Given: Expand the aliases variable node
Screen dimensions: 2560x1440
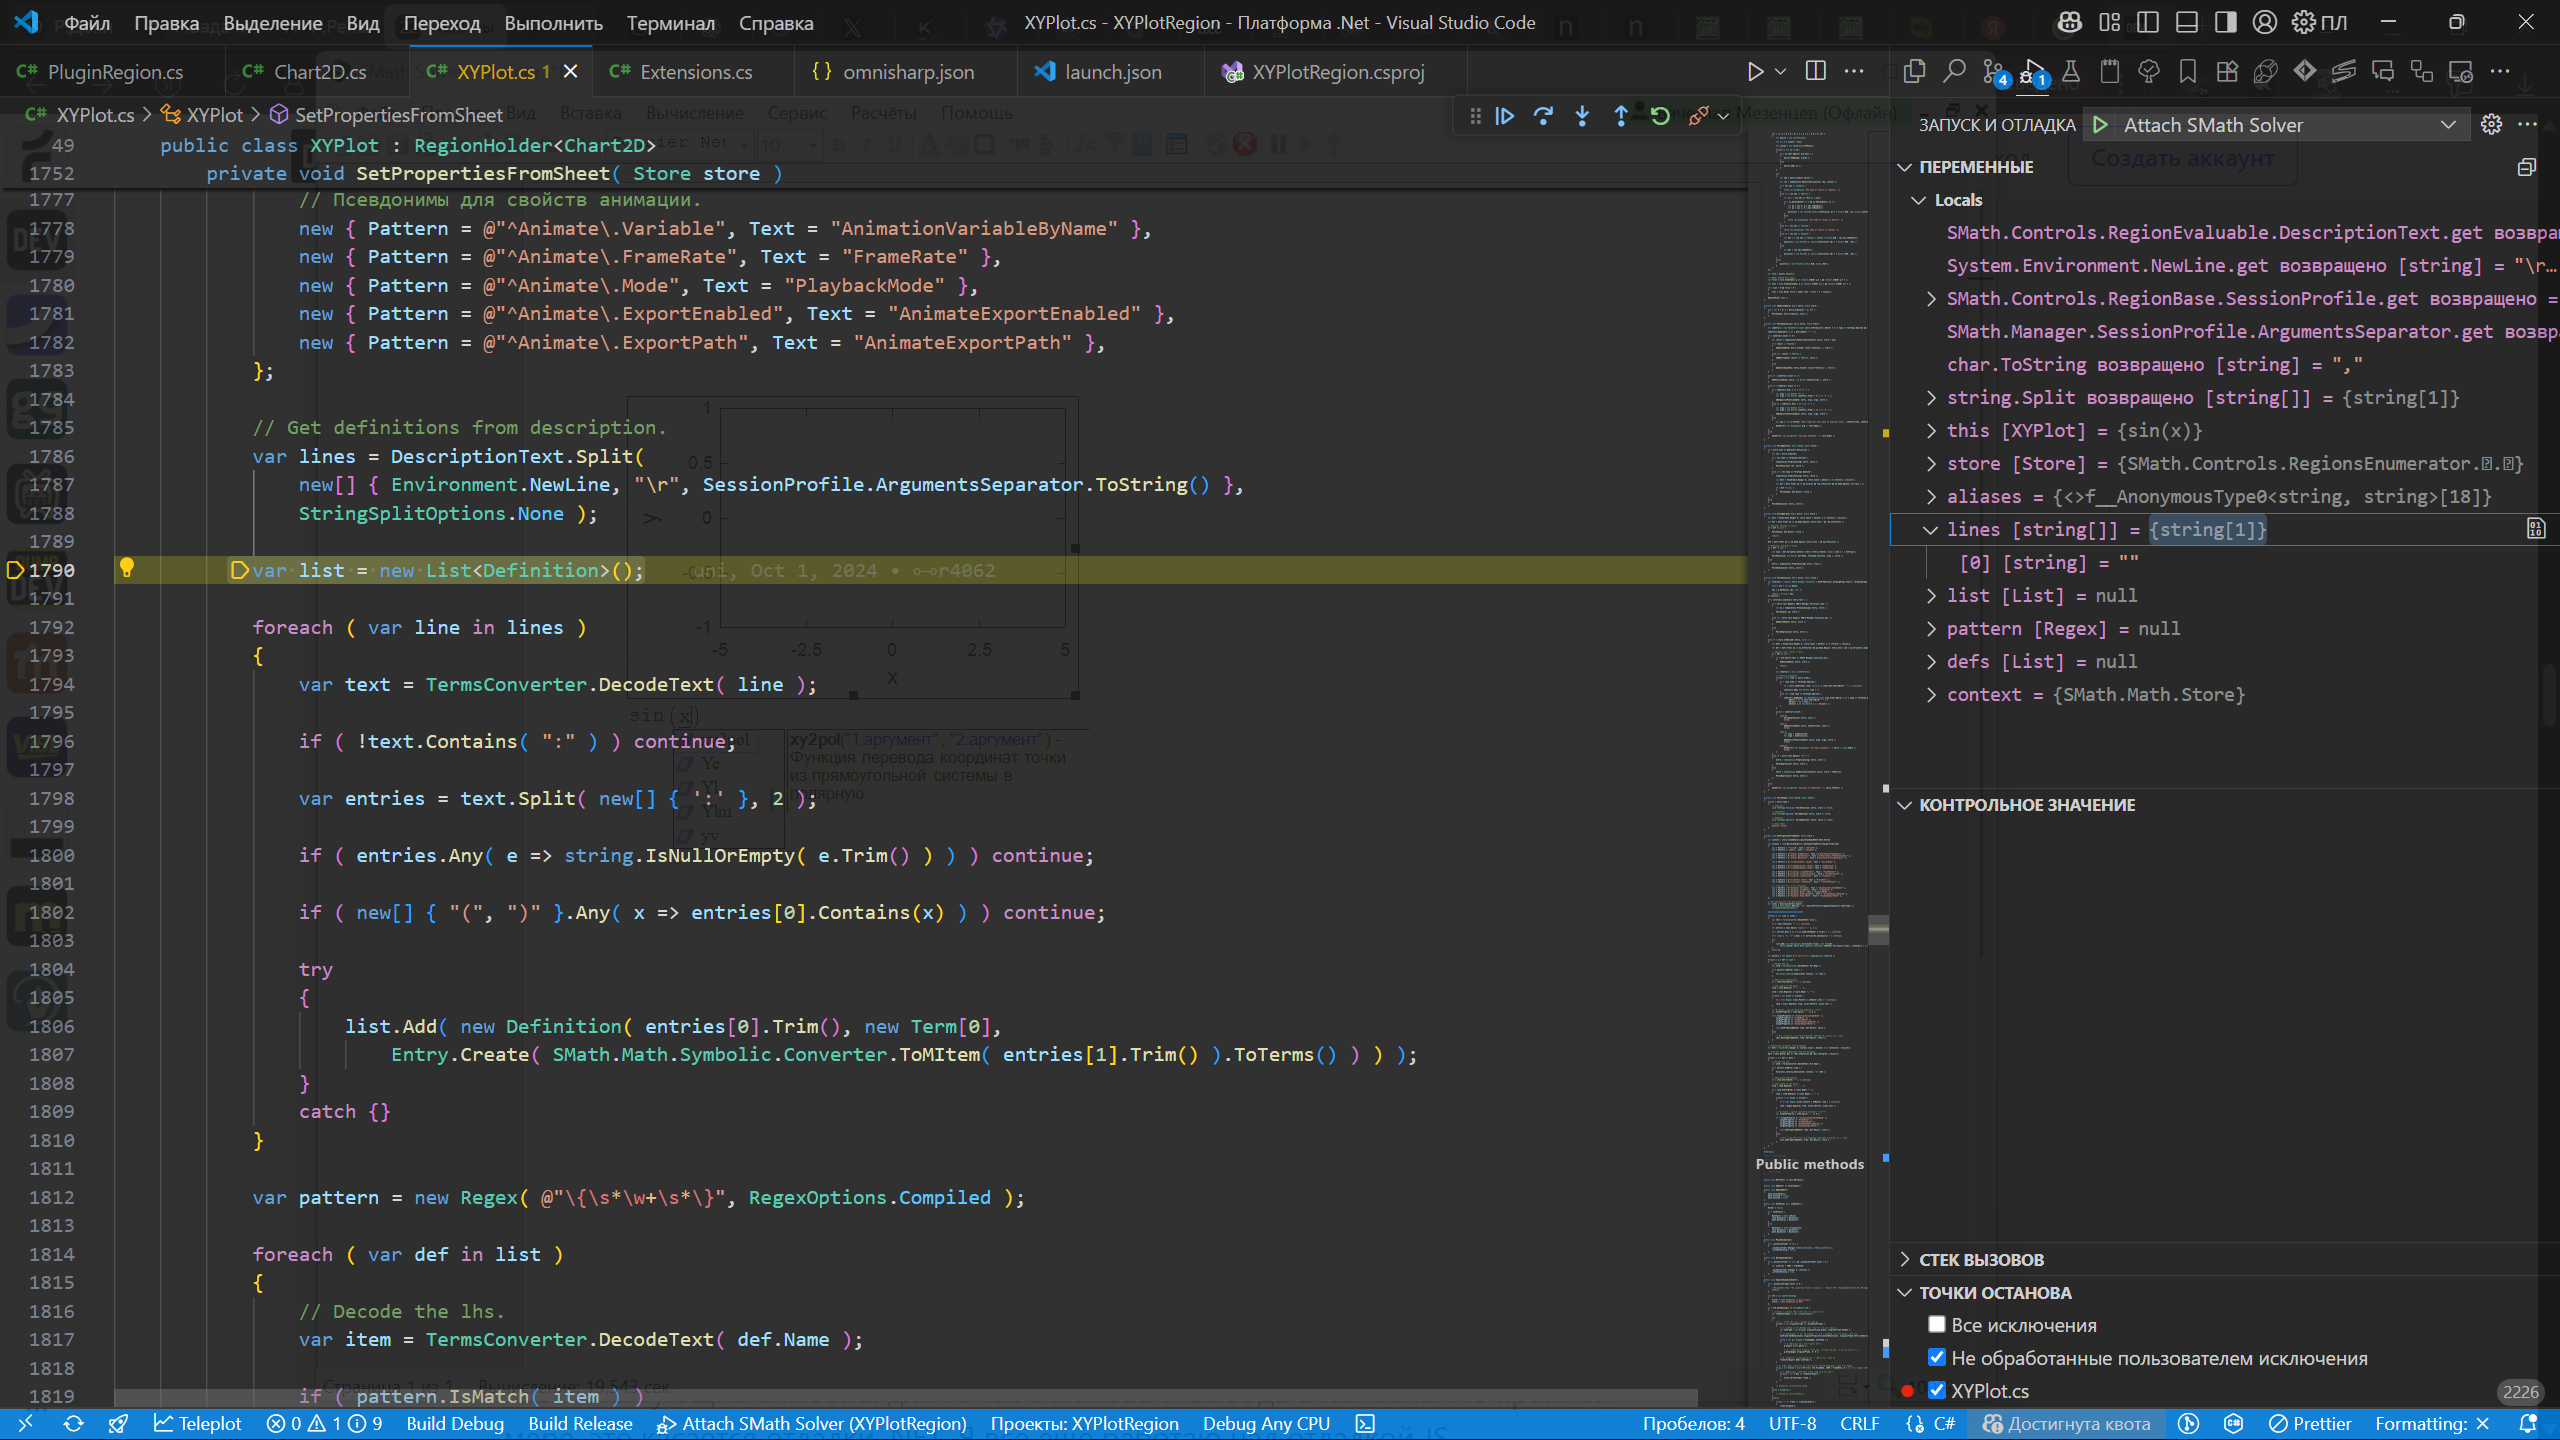Looking at the screenshot, I should click(1931, 497).
